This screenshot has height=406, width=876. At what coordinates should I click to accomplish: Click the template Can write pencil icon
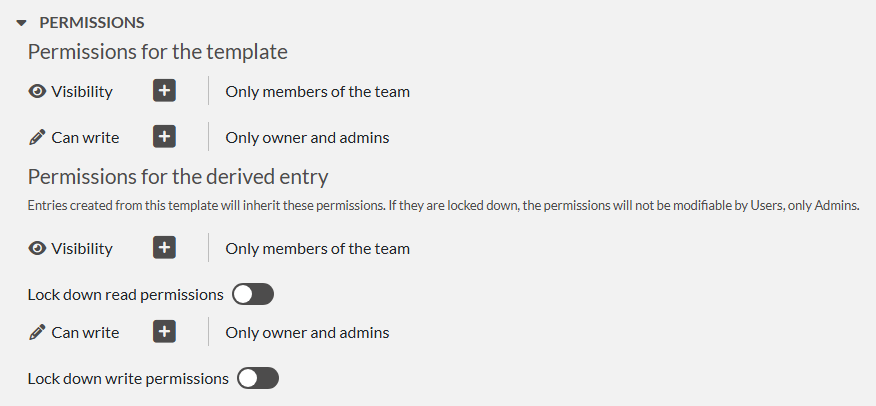(x=37, y=137)
